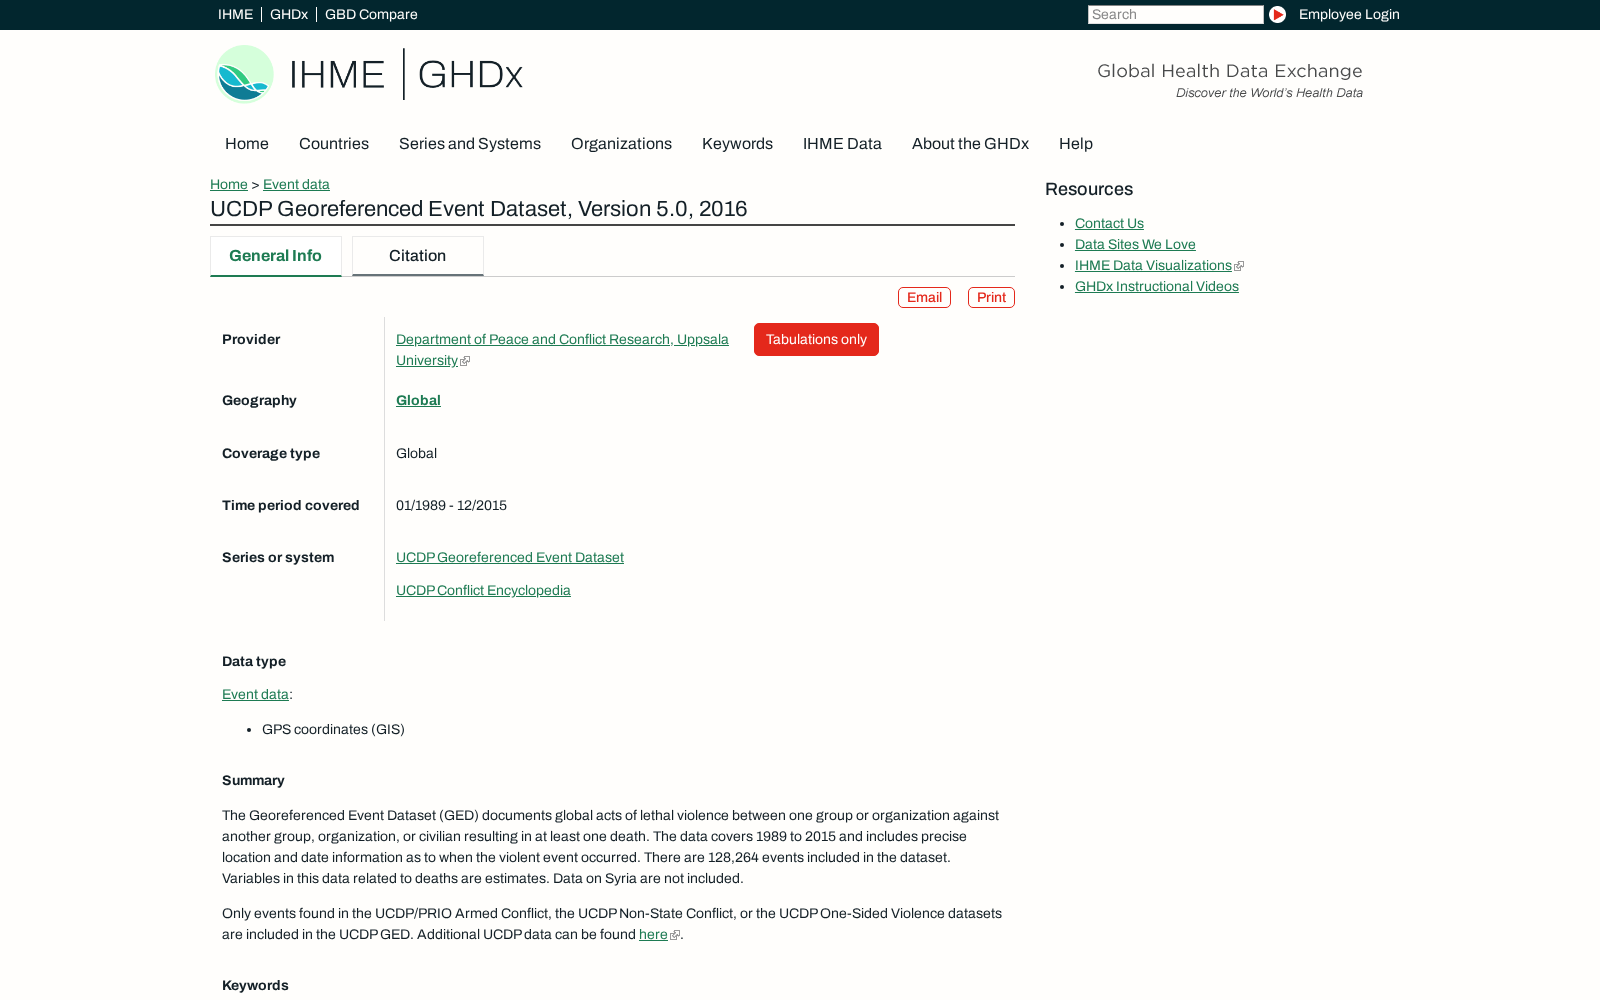The height and width of the screenshot is (1000, 1600).
Task: Open the Keywords menu
Action: [737, 144]
